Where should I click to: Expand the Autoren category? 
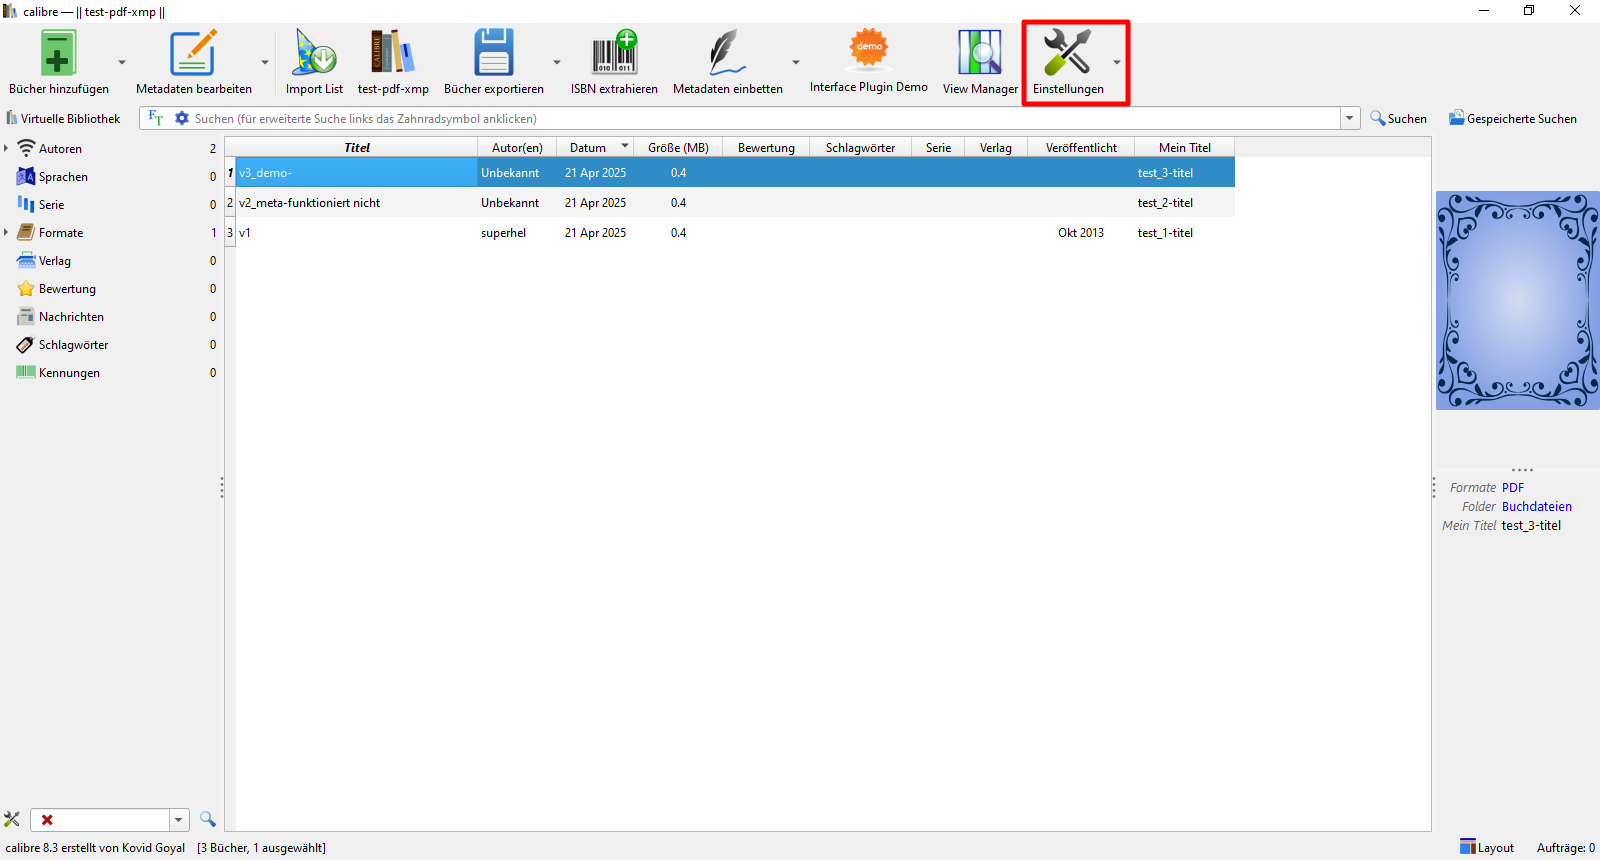click(6, 148)
